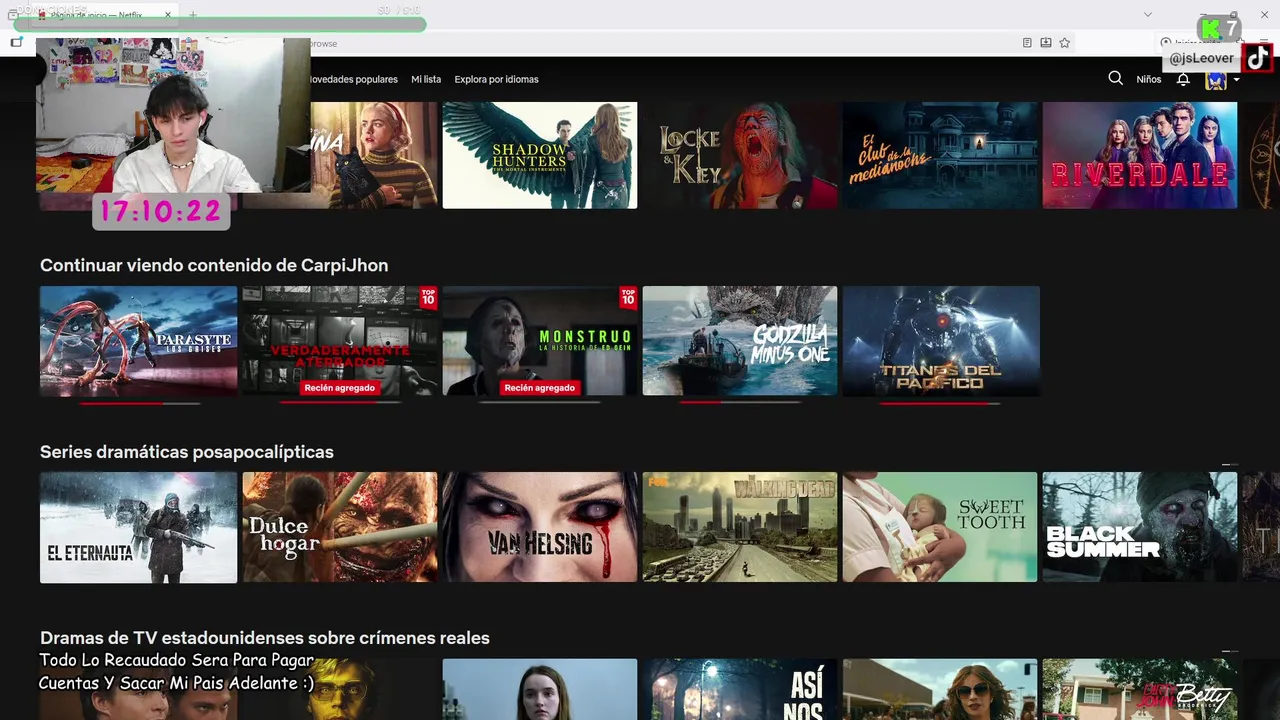Open Van Helsing
The height and width of the screenshot is (720, 1280).
click(540, 527)
